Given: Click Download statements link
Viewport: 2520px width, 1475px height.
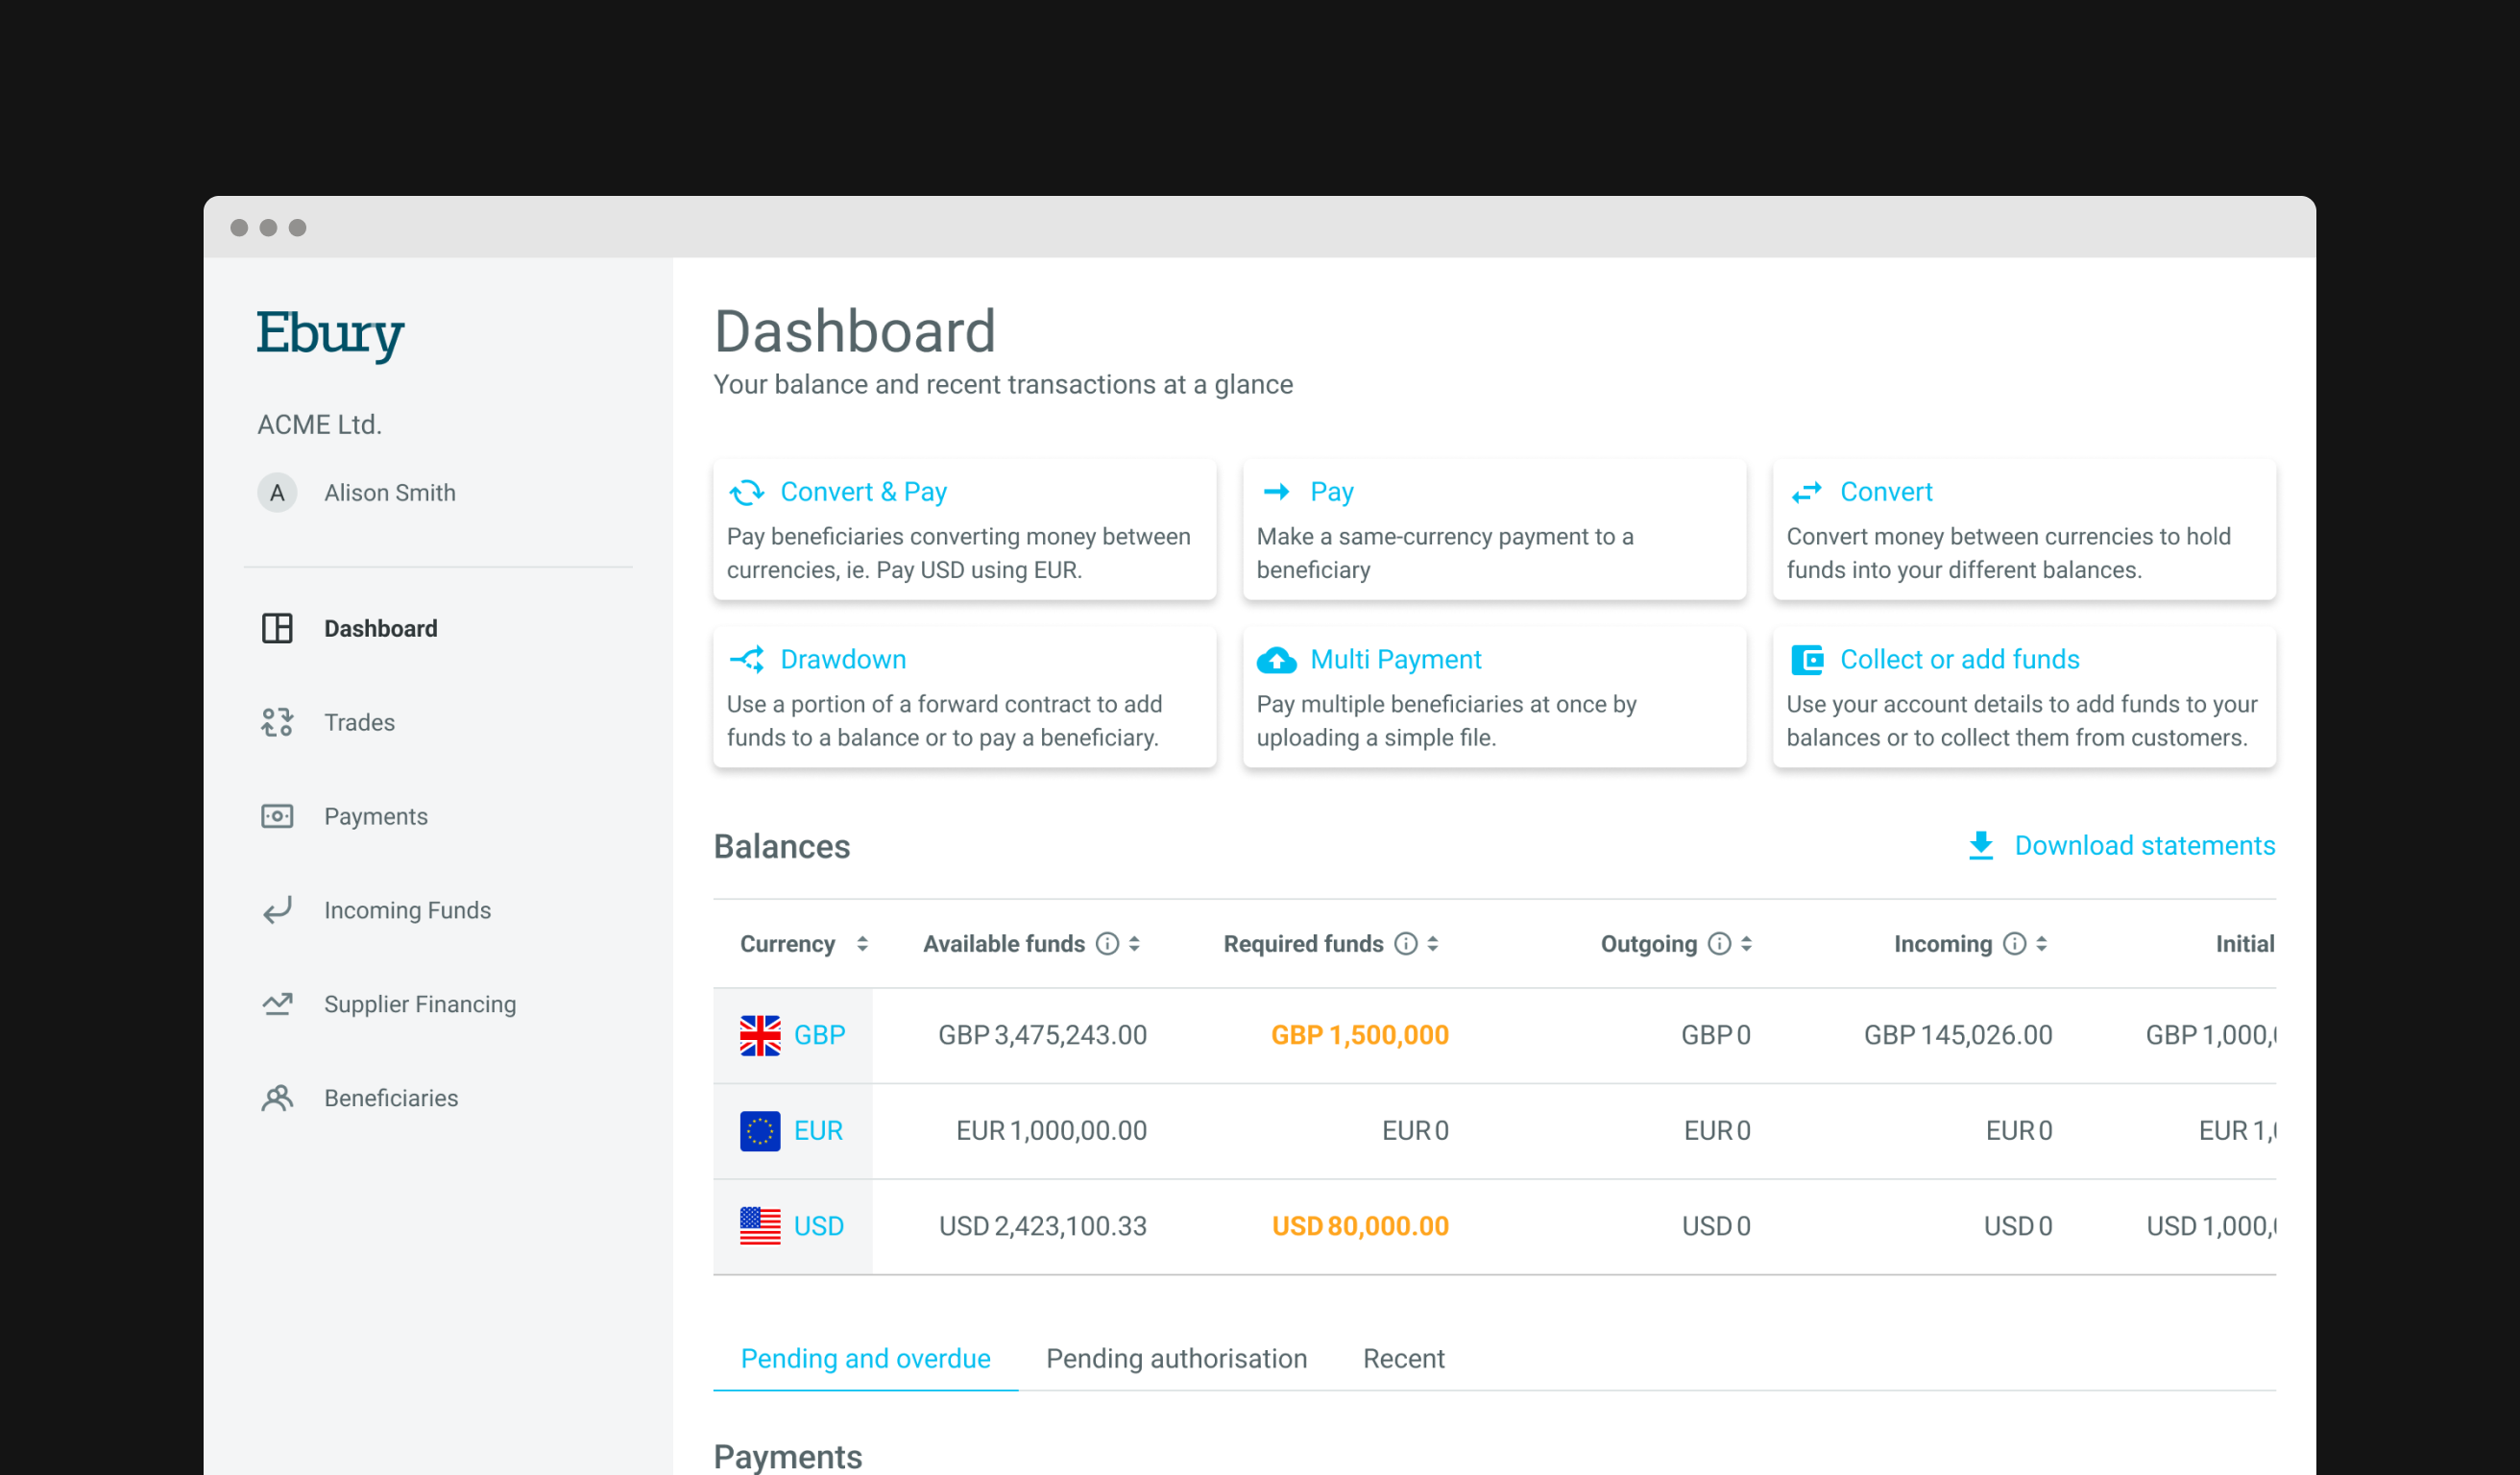Looking at the screenshot, I should 2144,845.
